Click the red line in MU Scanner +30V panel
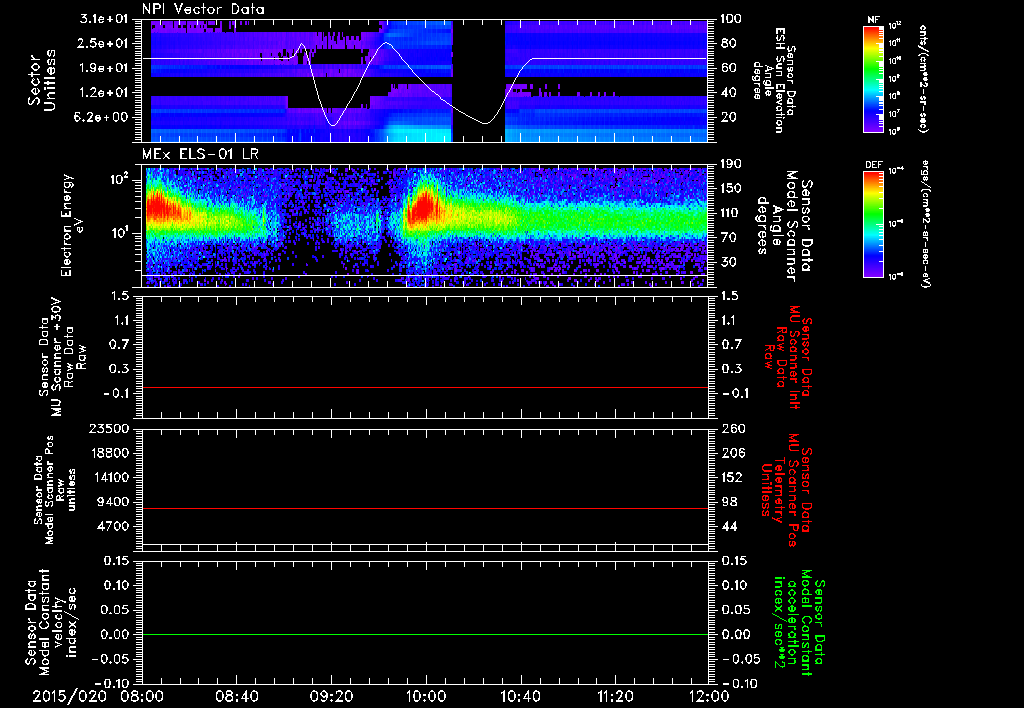Screen dimensions: 1024x708 425,388
